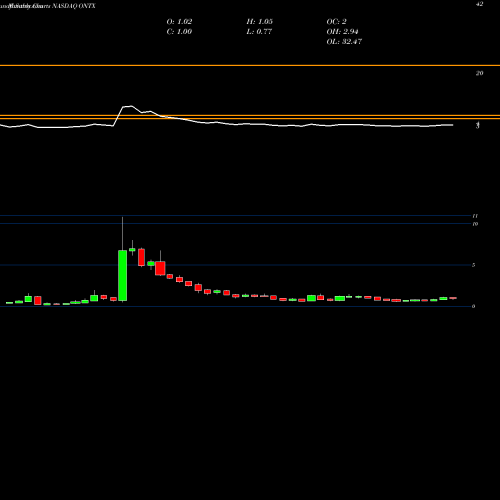Select the low value 'L: 0.77'
Image resolution: width=500 pixels, height=500 pixels.
tap(259, 32)
